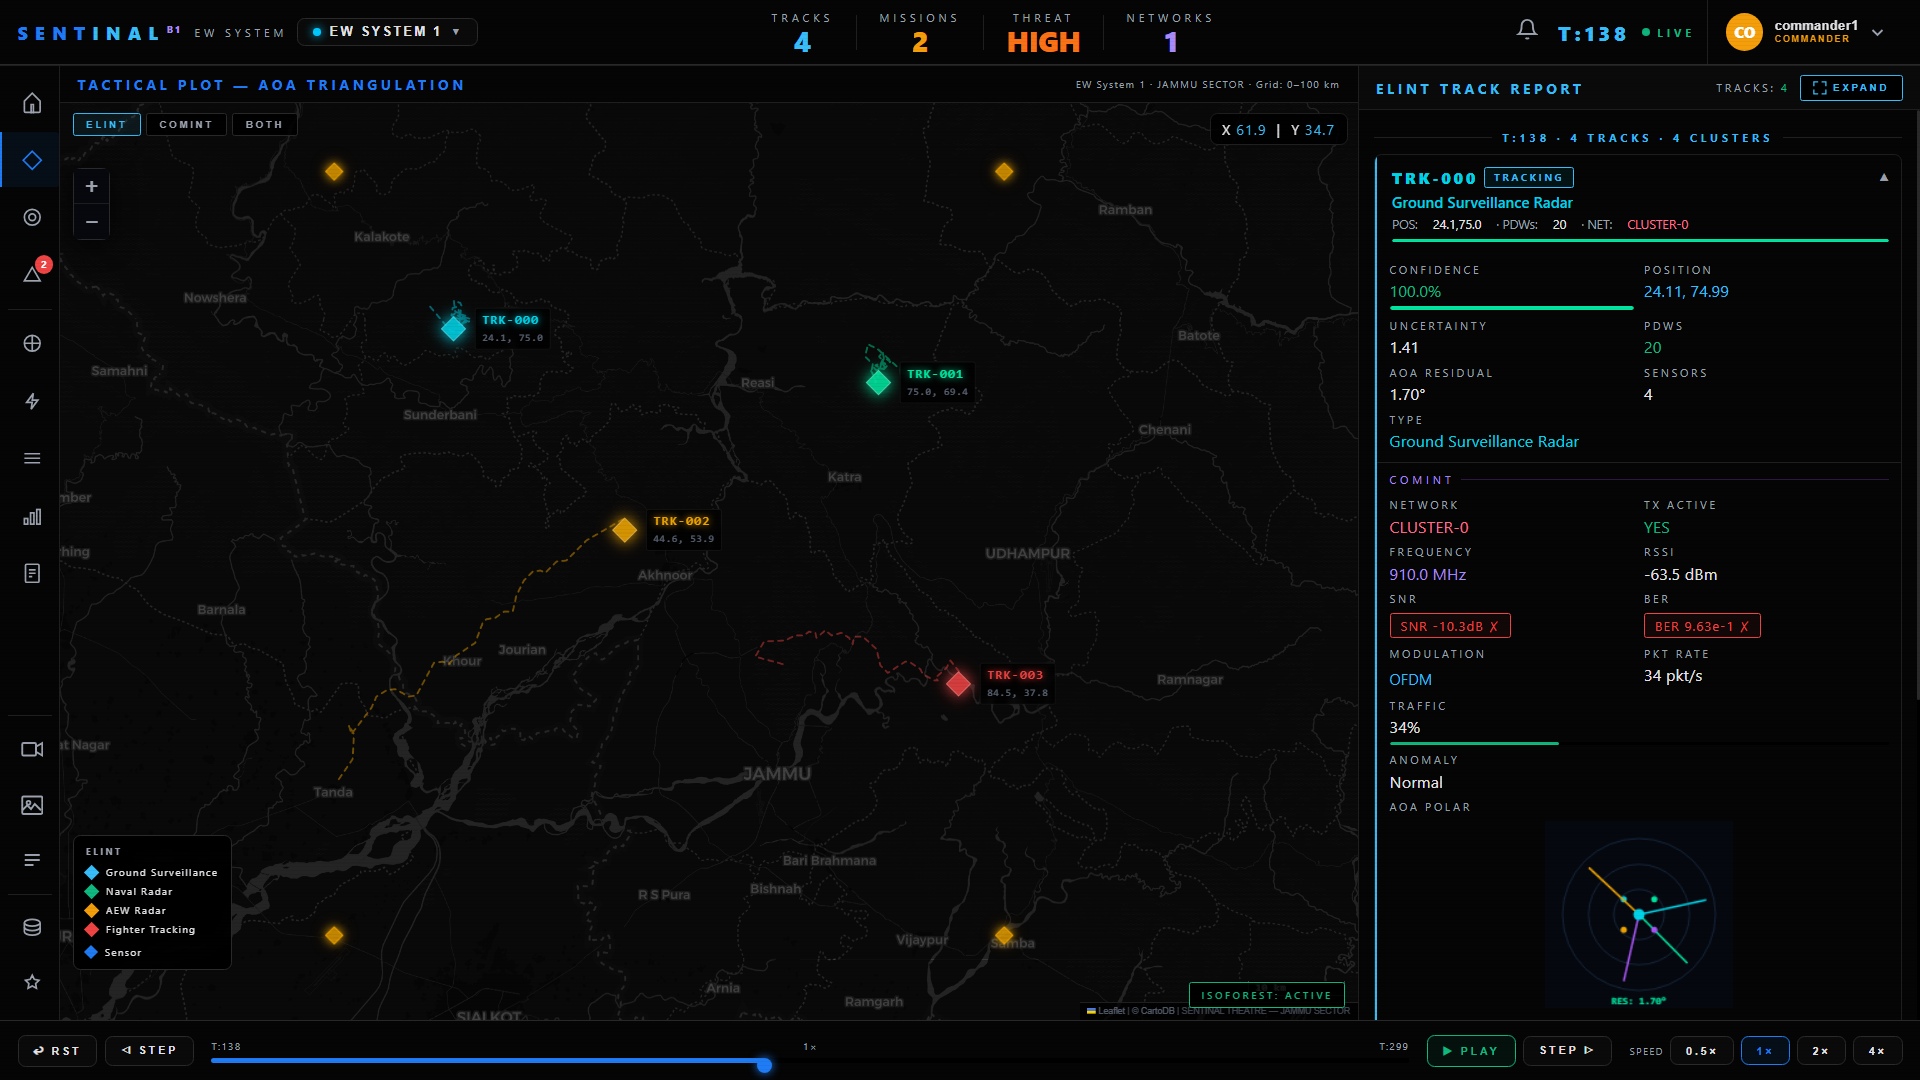Screen dimensions: 1920x1080
Task: Set playback speed to 2×
Action: 1821,1051
